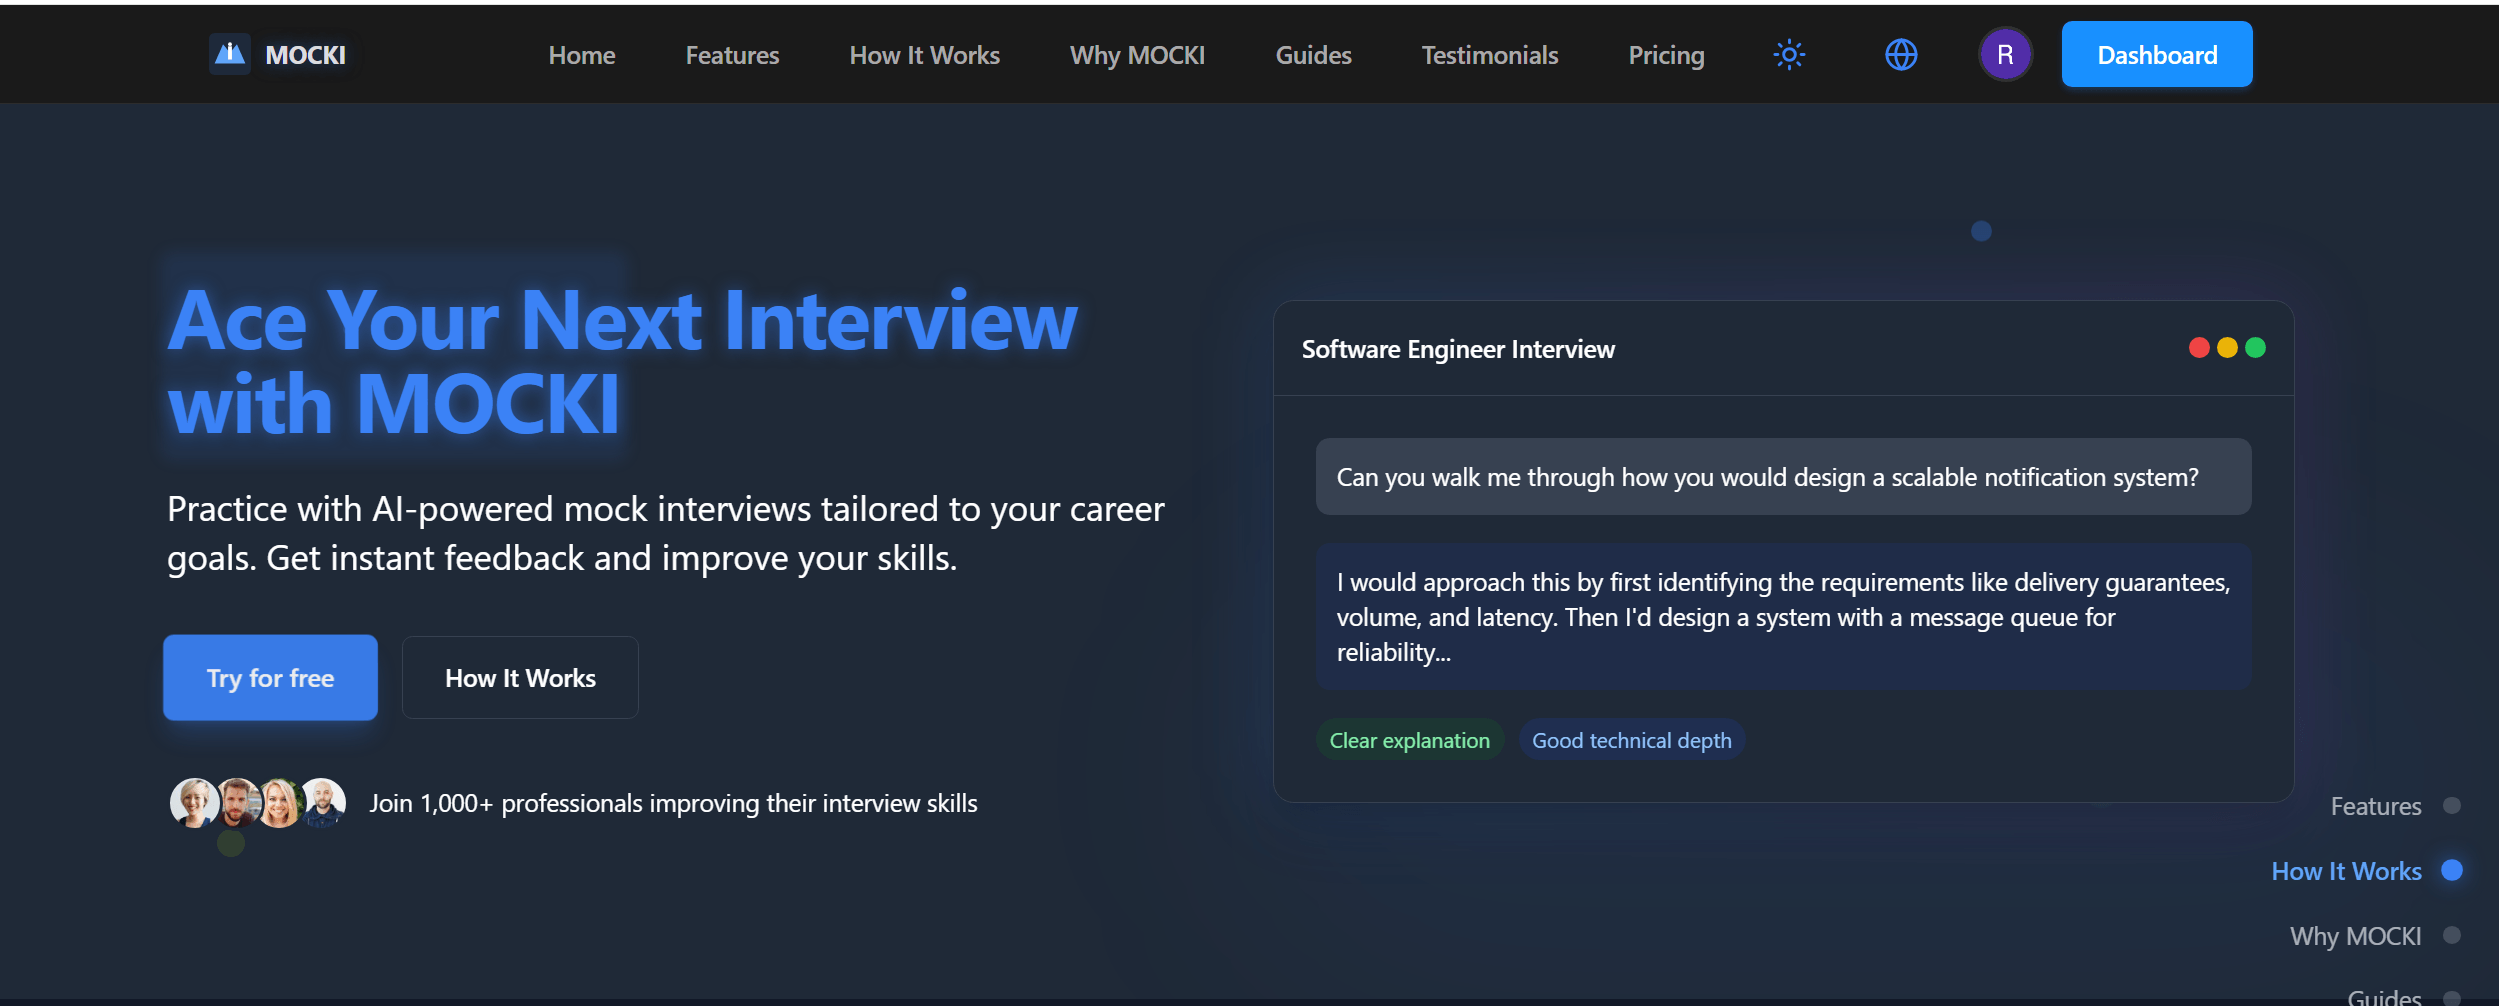Open Why MOCKI in top navigation
The height and width of the screenshot is (1006, 2499).
point(1137,56)
